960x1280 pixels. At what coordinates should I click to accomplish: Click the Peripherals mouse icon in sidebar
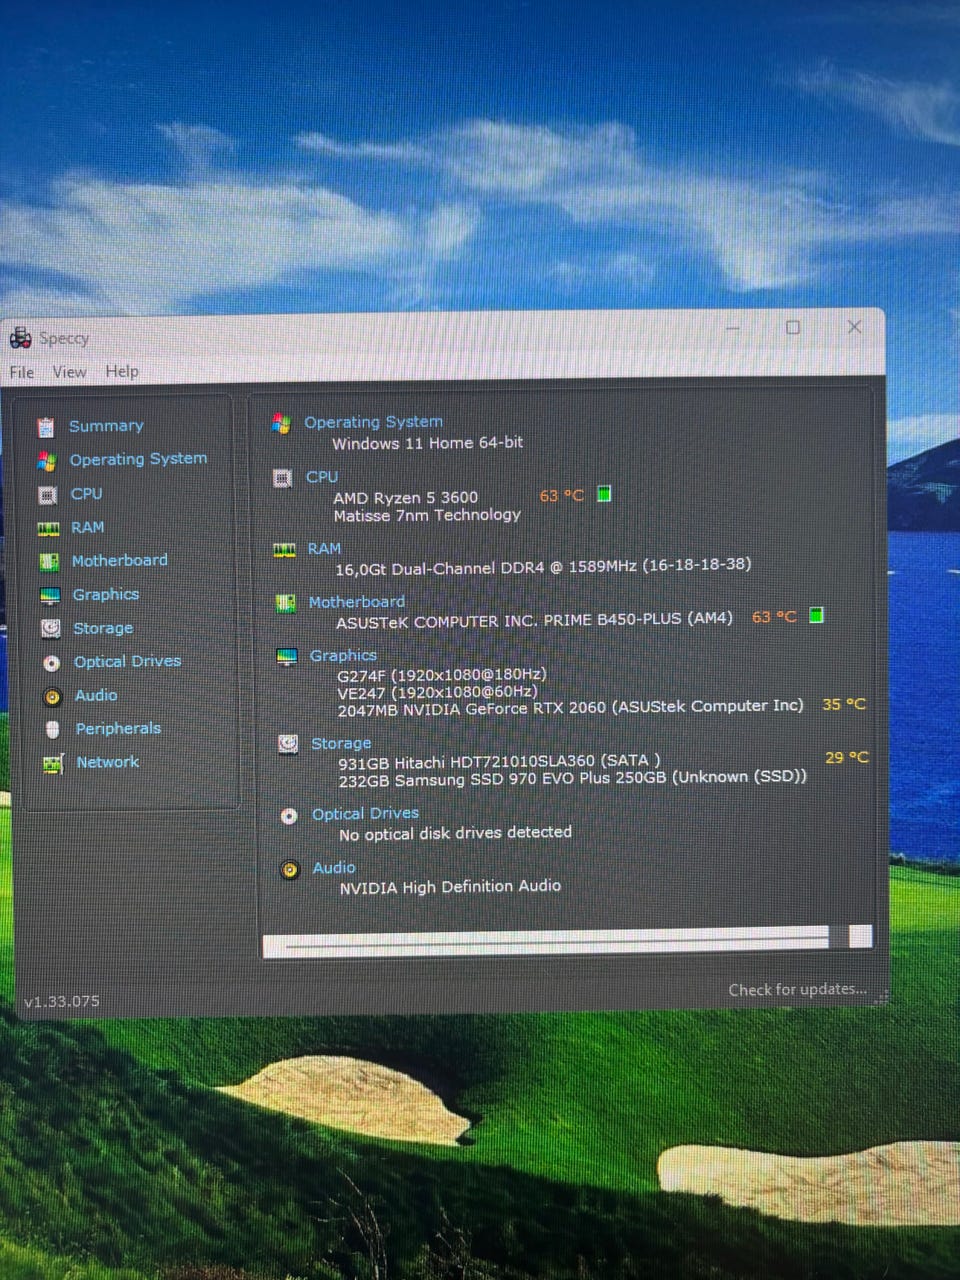click(x=53, y=730)
